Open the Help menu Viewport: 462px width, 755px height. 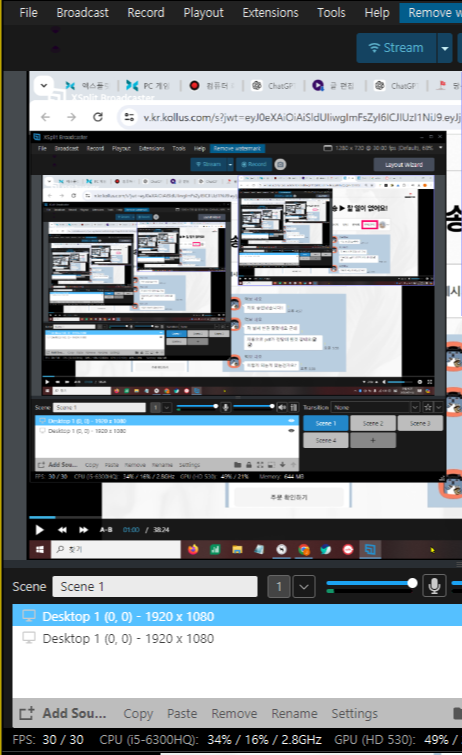377,13
